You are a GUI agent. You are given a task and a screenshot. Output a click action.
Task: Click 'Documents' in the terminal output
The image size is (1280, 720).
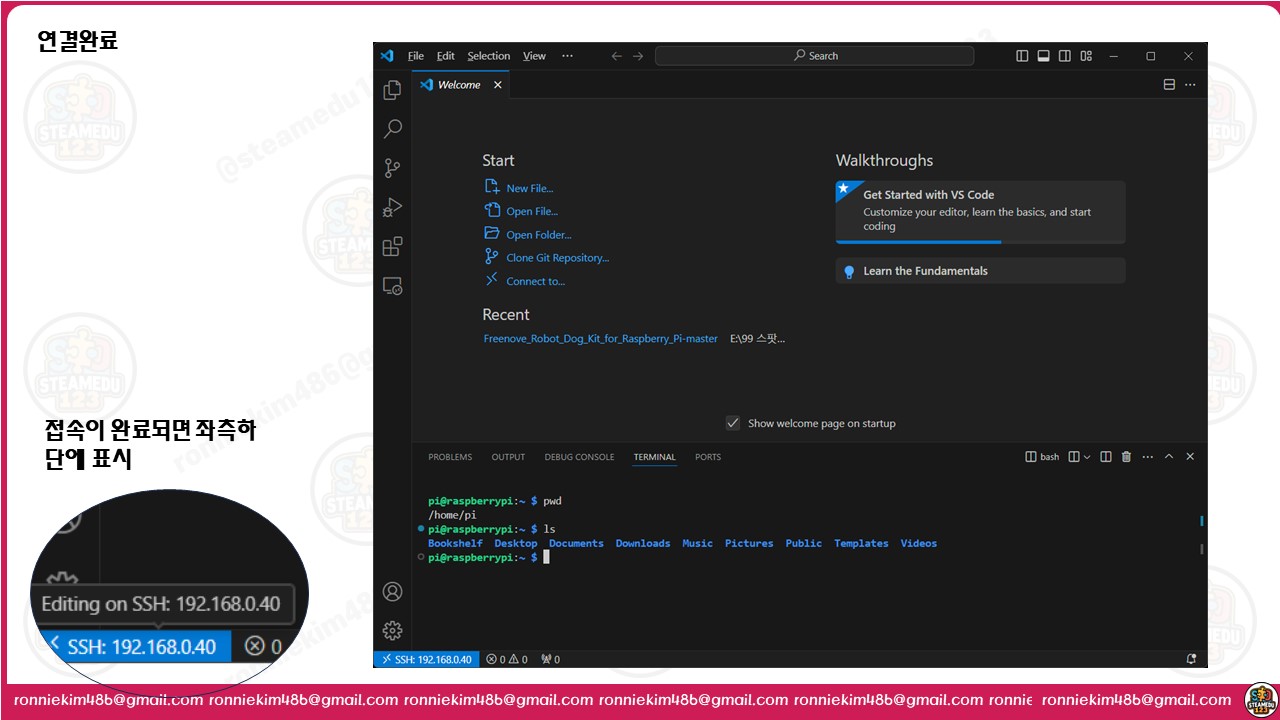tap(576, 544)
